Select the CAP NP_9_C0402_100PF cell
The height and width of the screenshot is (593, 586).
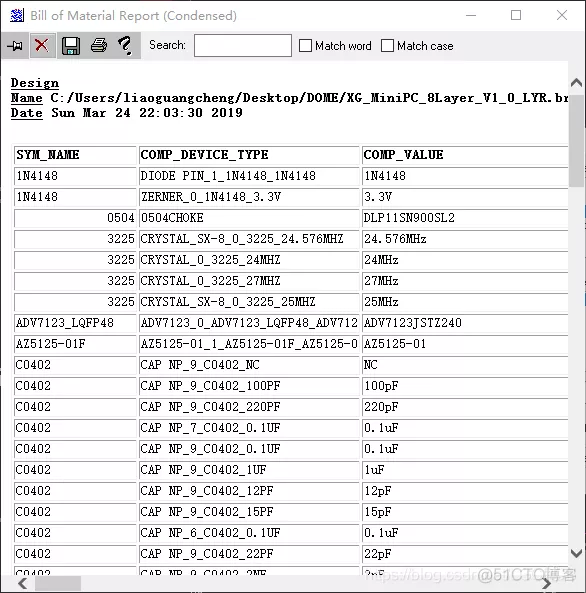click(249, 386)
